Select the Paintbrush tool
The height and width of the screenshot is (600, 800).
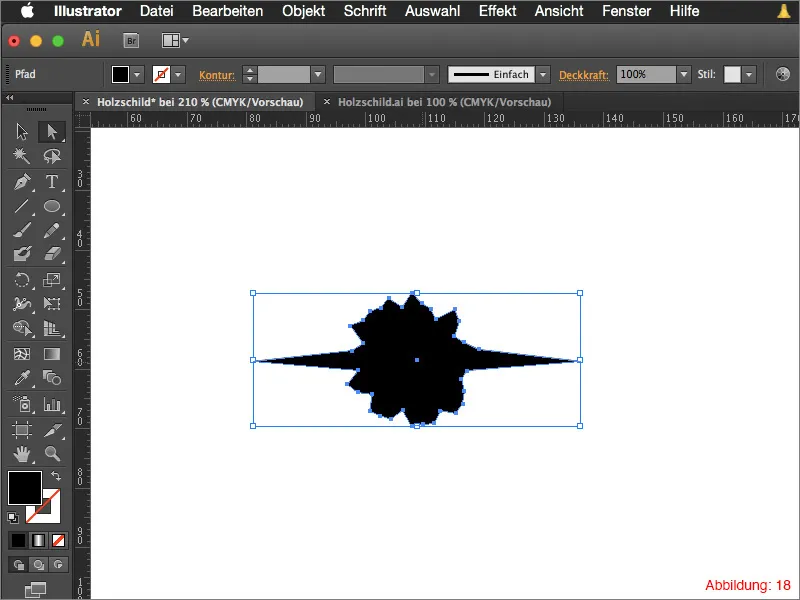point(22,230)
